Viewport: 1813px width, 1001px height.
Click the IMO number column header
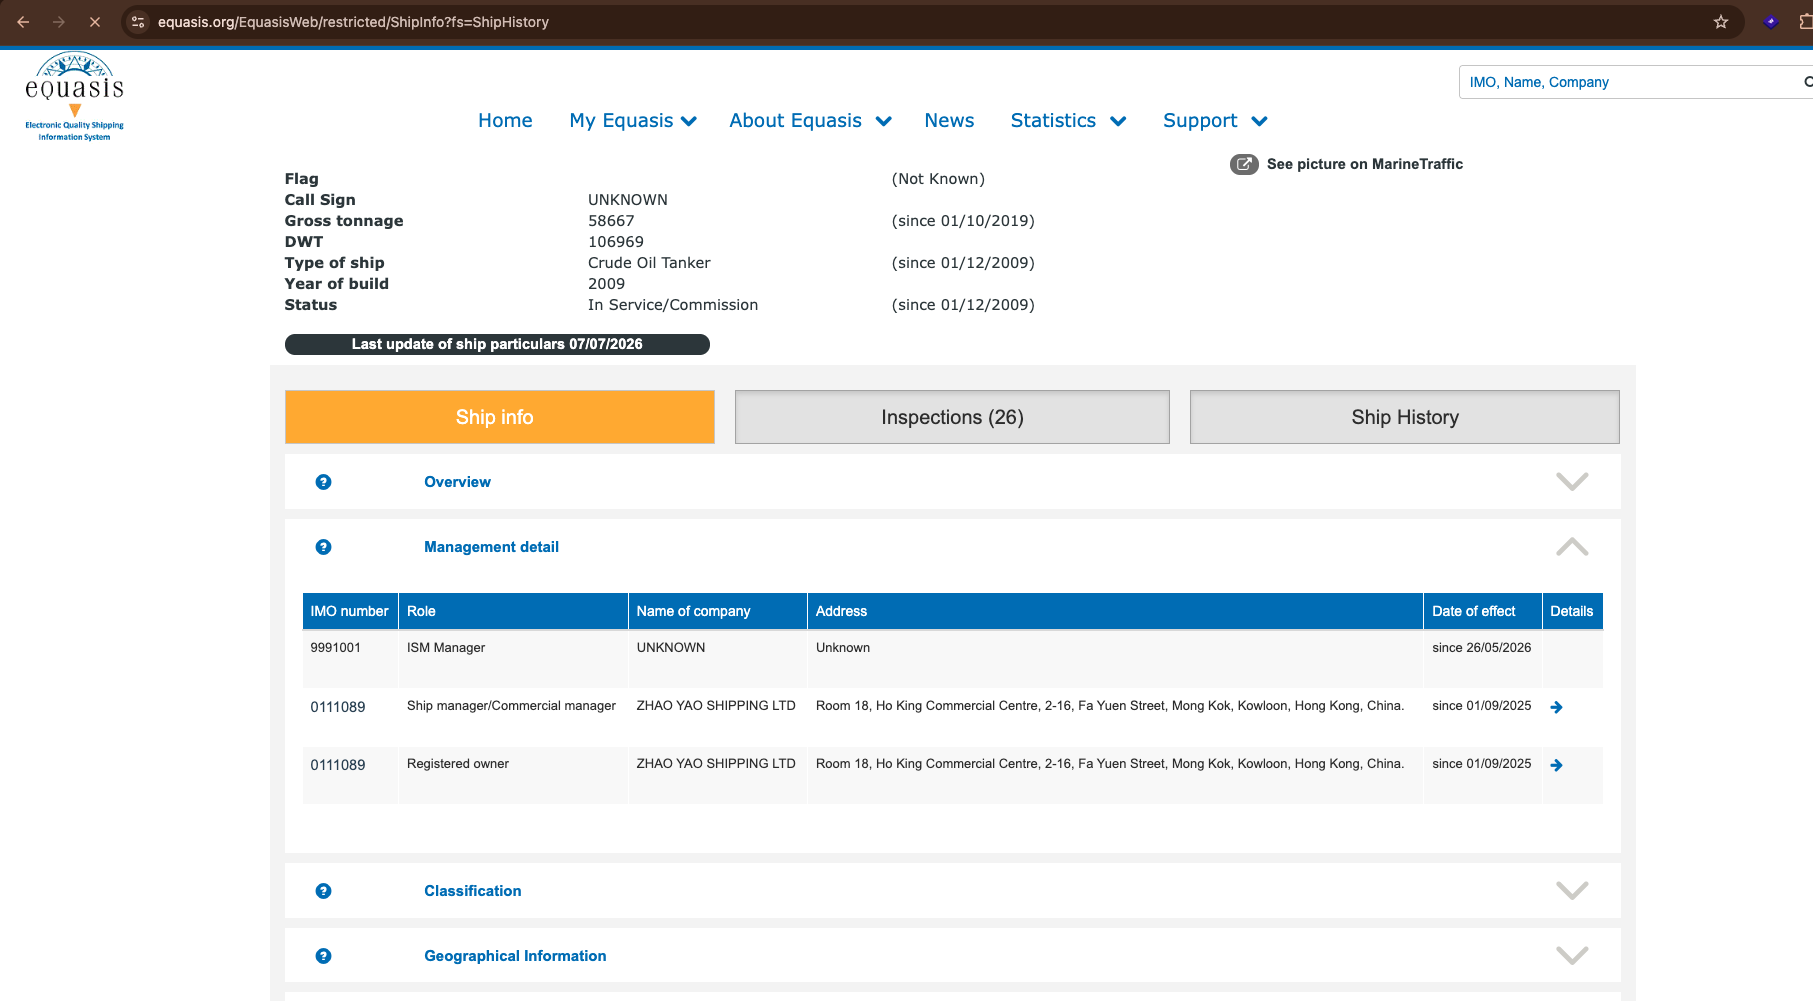point(350,611)
